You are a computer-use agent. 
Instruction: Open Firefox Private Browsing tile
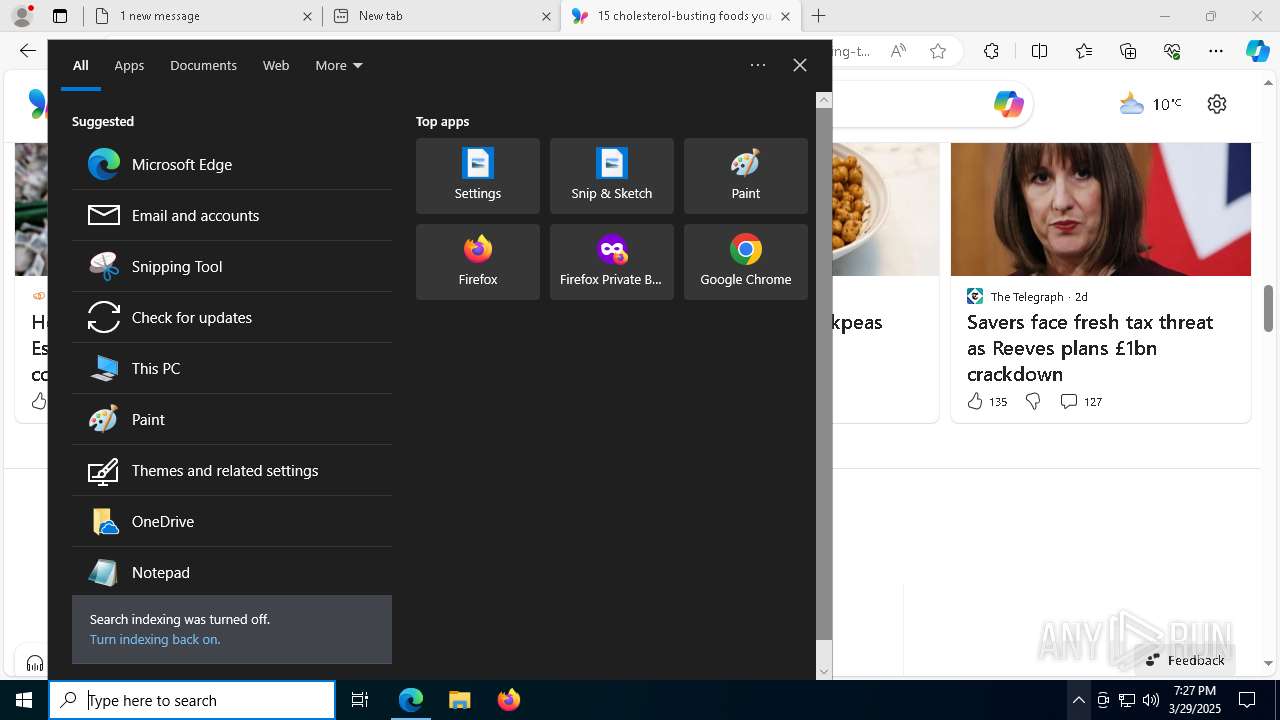[612, 262]
